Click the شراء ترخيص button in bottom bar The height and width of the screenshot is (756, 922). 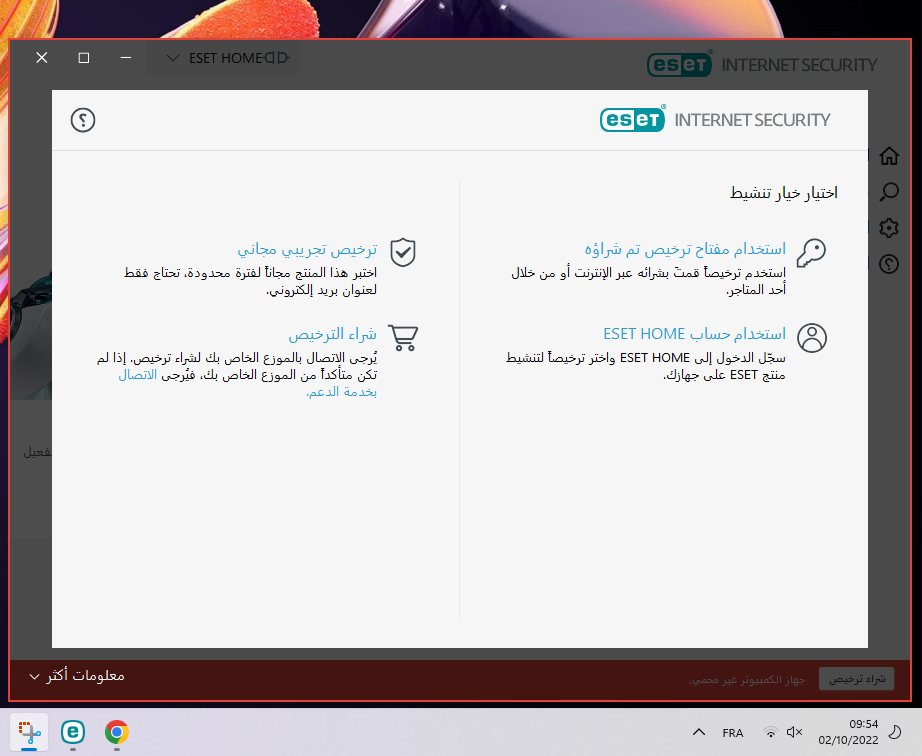click(857, 679)
